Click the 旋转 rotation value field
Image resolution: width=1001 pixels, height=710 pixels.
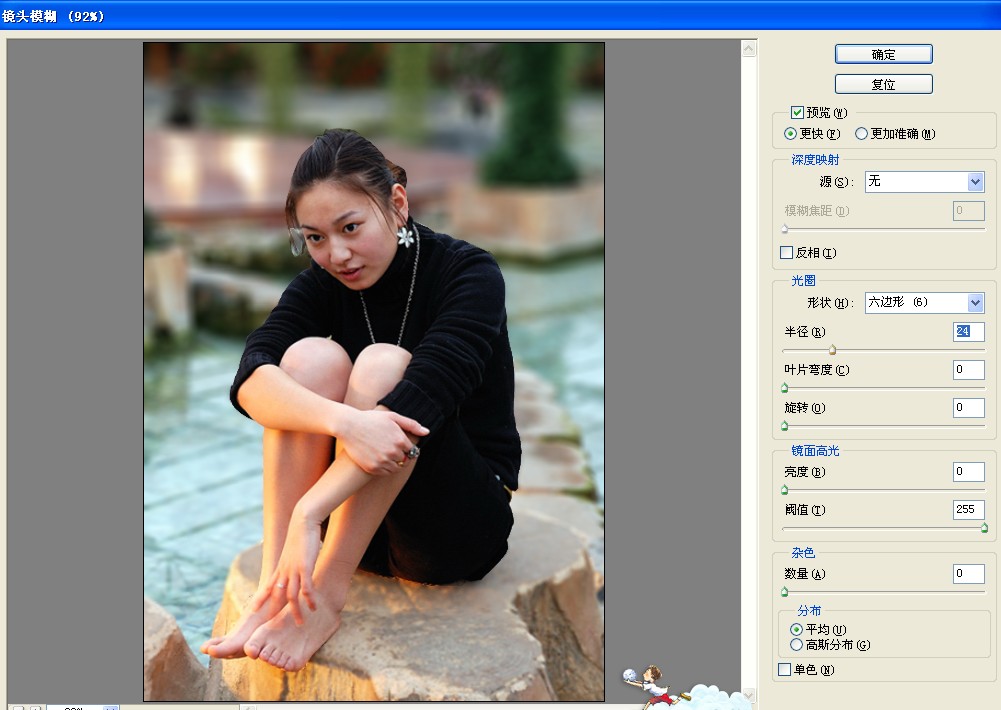(968, 407)
